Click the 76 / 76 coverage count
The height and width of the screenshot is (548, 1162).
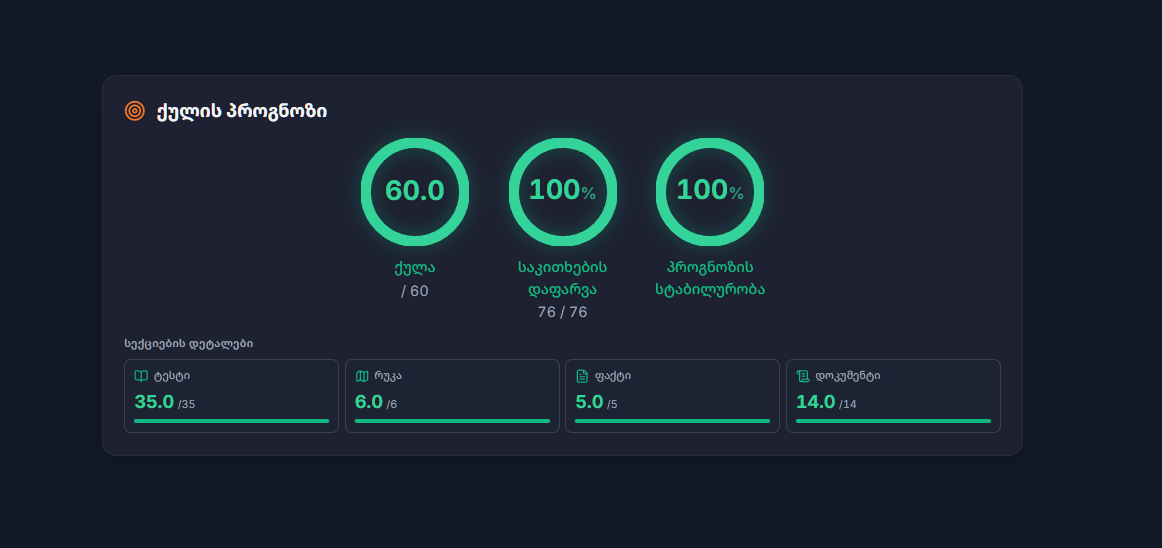coord(562,312)
